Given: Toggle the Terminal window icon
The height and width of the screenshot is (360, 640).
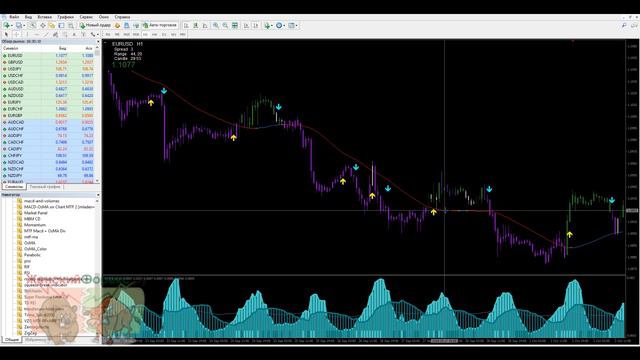Looking at the screenshot, I should click(x=61, y=25).
